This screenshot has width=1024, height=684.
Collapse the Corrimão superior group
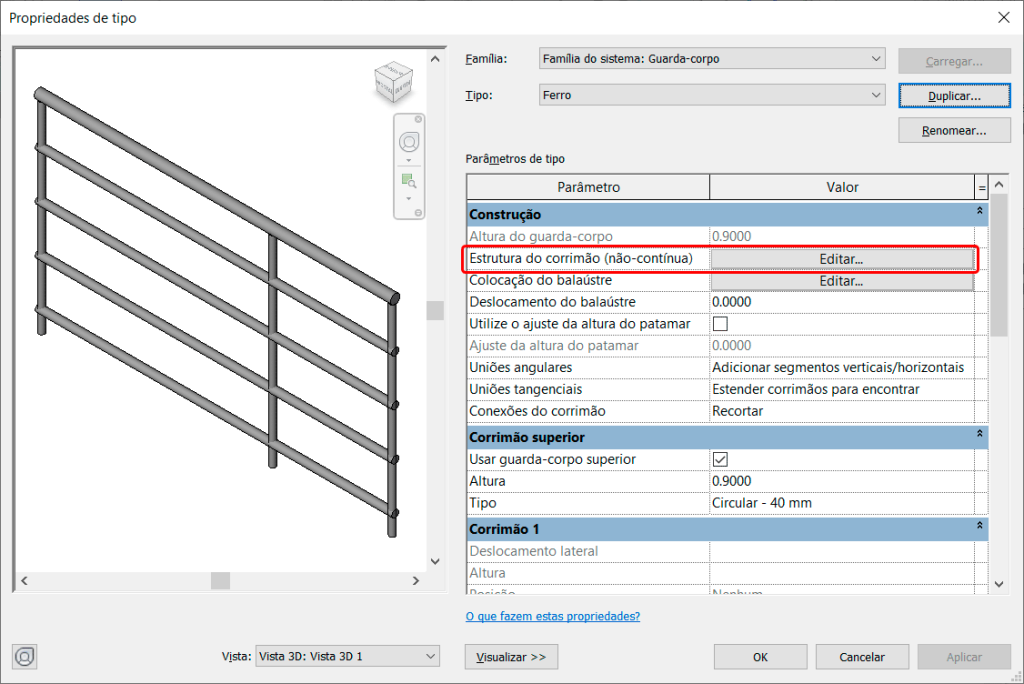tap(979, 437)
